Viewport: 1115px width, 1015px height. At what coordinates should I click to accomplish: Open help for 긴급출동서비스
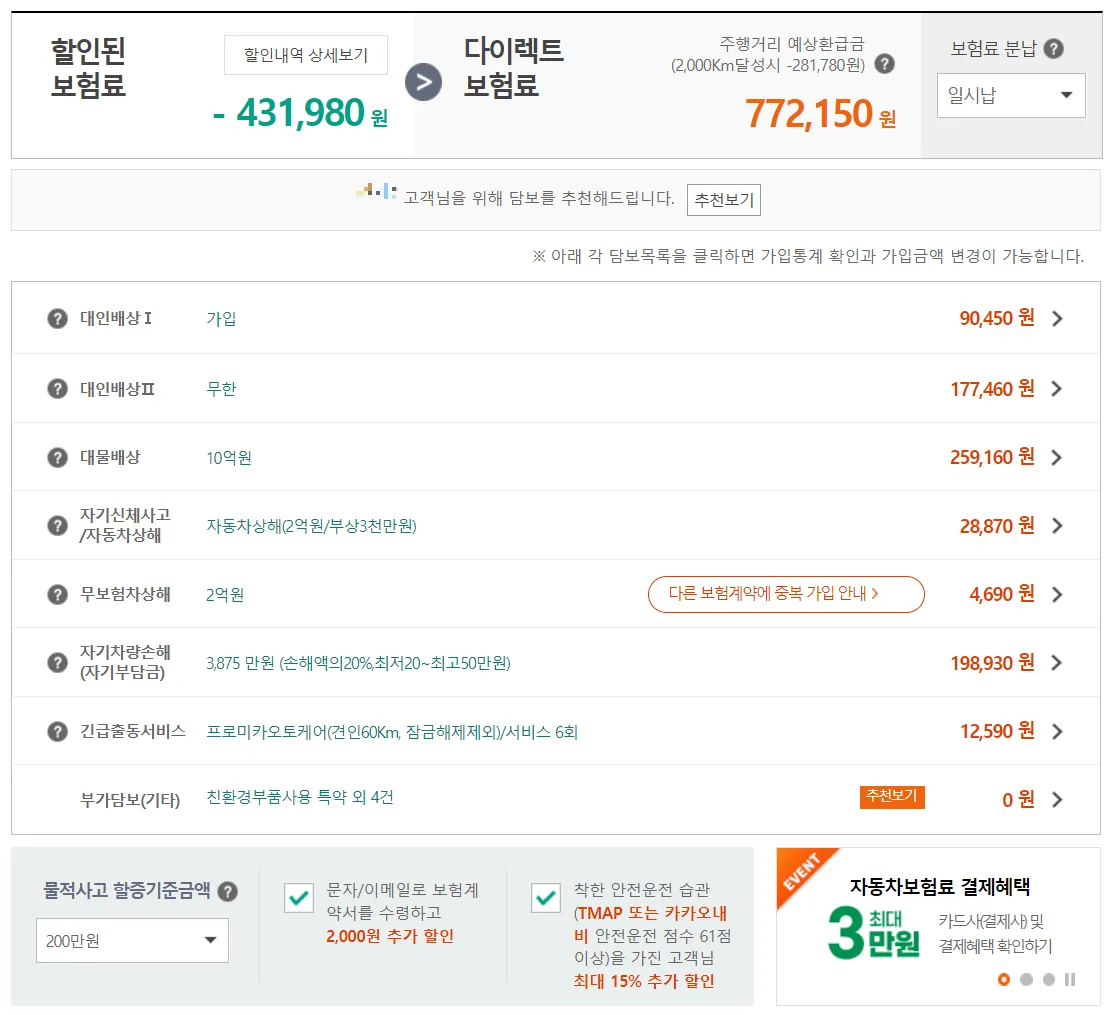(57, 730)
